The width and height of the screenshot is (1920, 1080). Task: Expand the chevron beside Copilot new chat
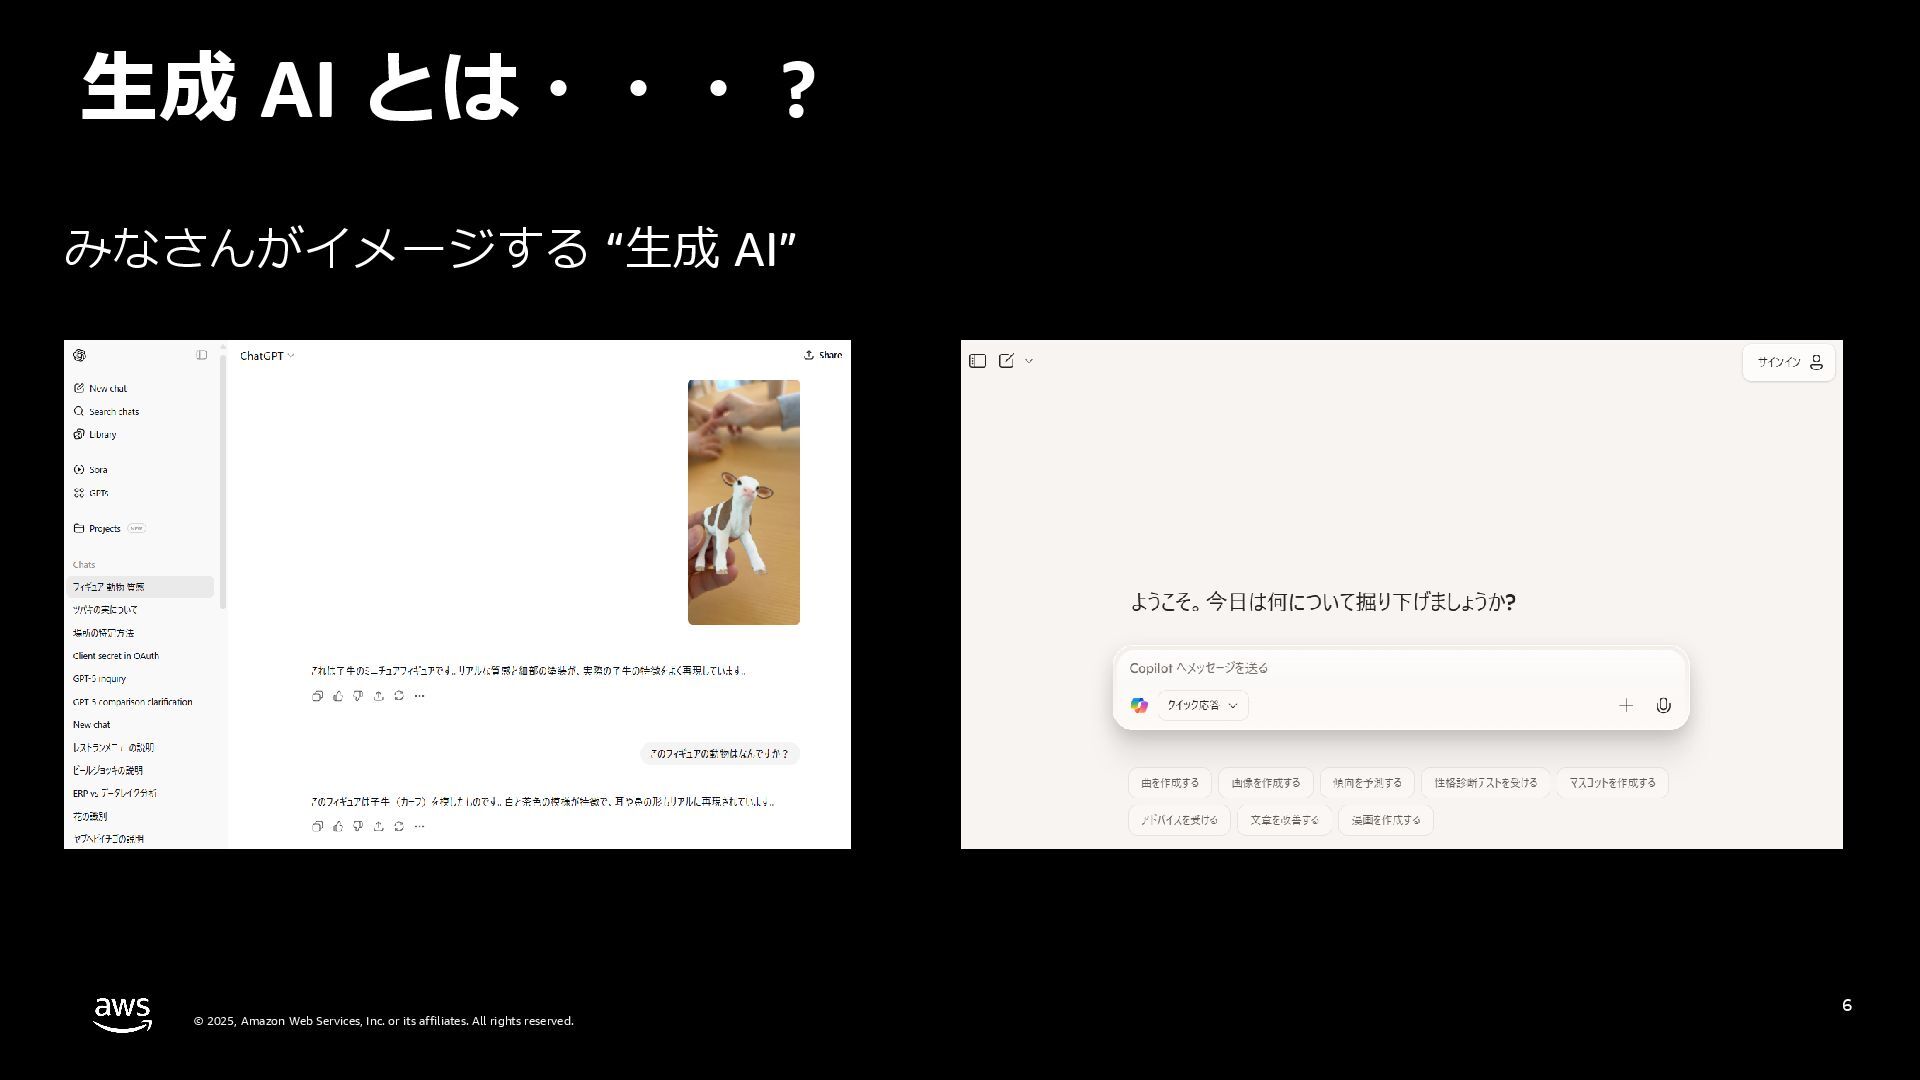coord(1029,361)
